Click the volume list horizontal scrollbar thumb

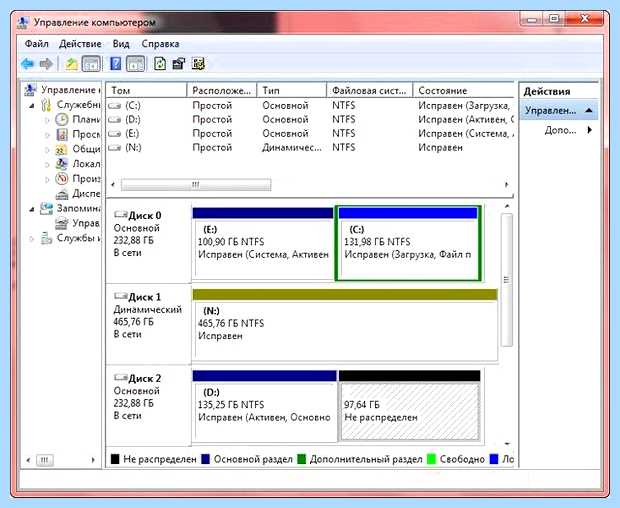tap(196, 185)
